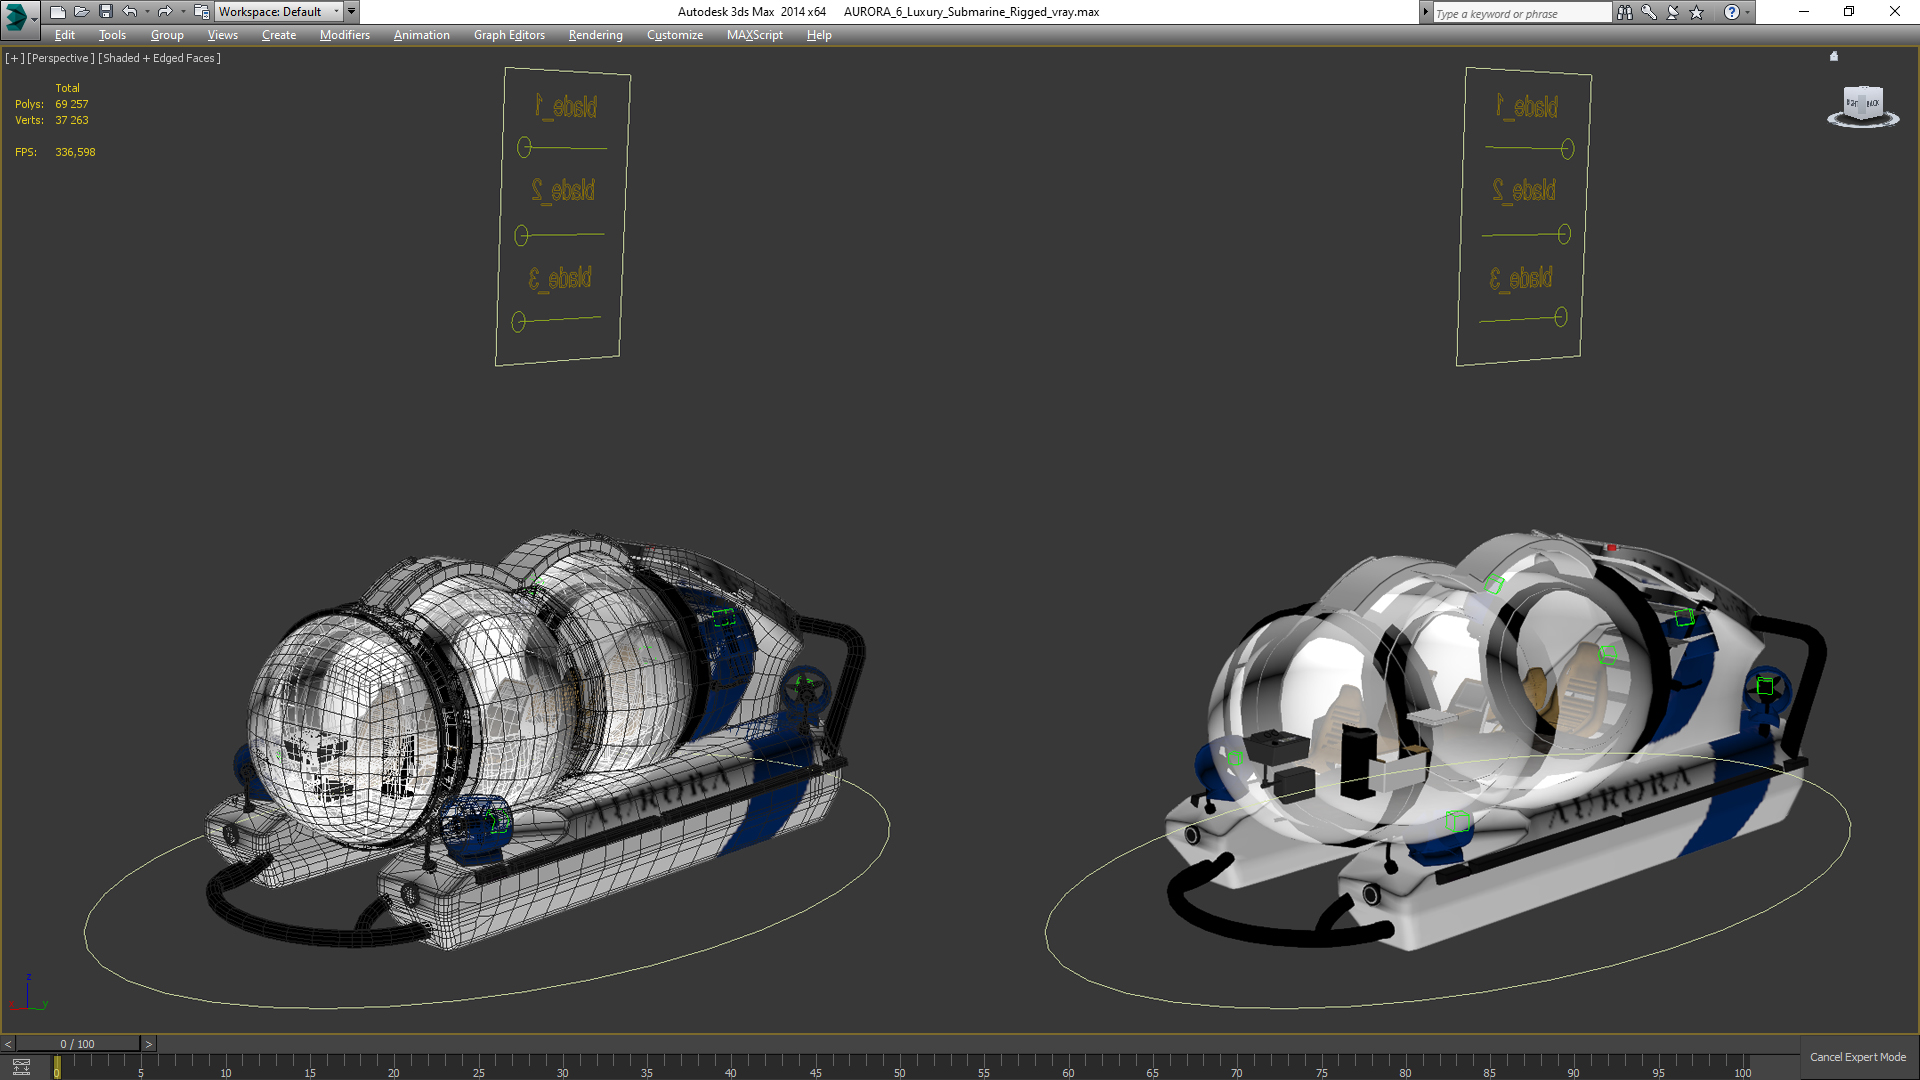Click the [Perspective] viewport label
The height and width of the screenshot is (1080, 1920).
[60, 58]
